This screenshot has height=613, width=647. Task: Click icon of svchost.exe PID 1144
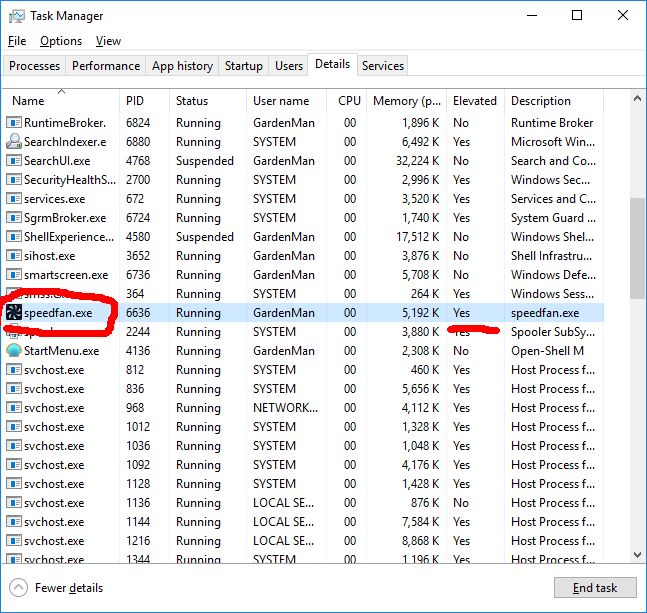(14, 521)
